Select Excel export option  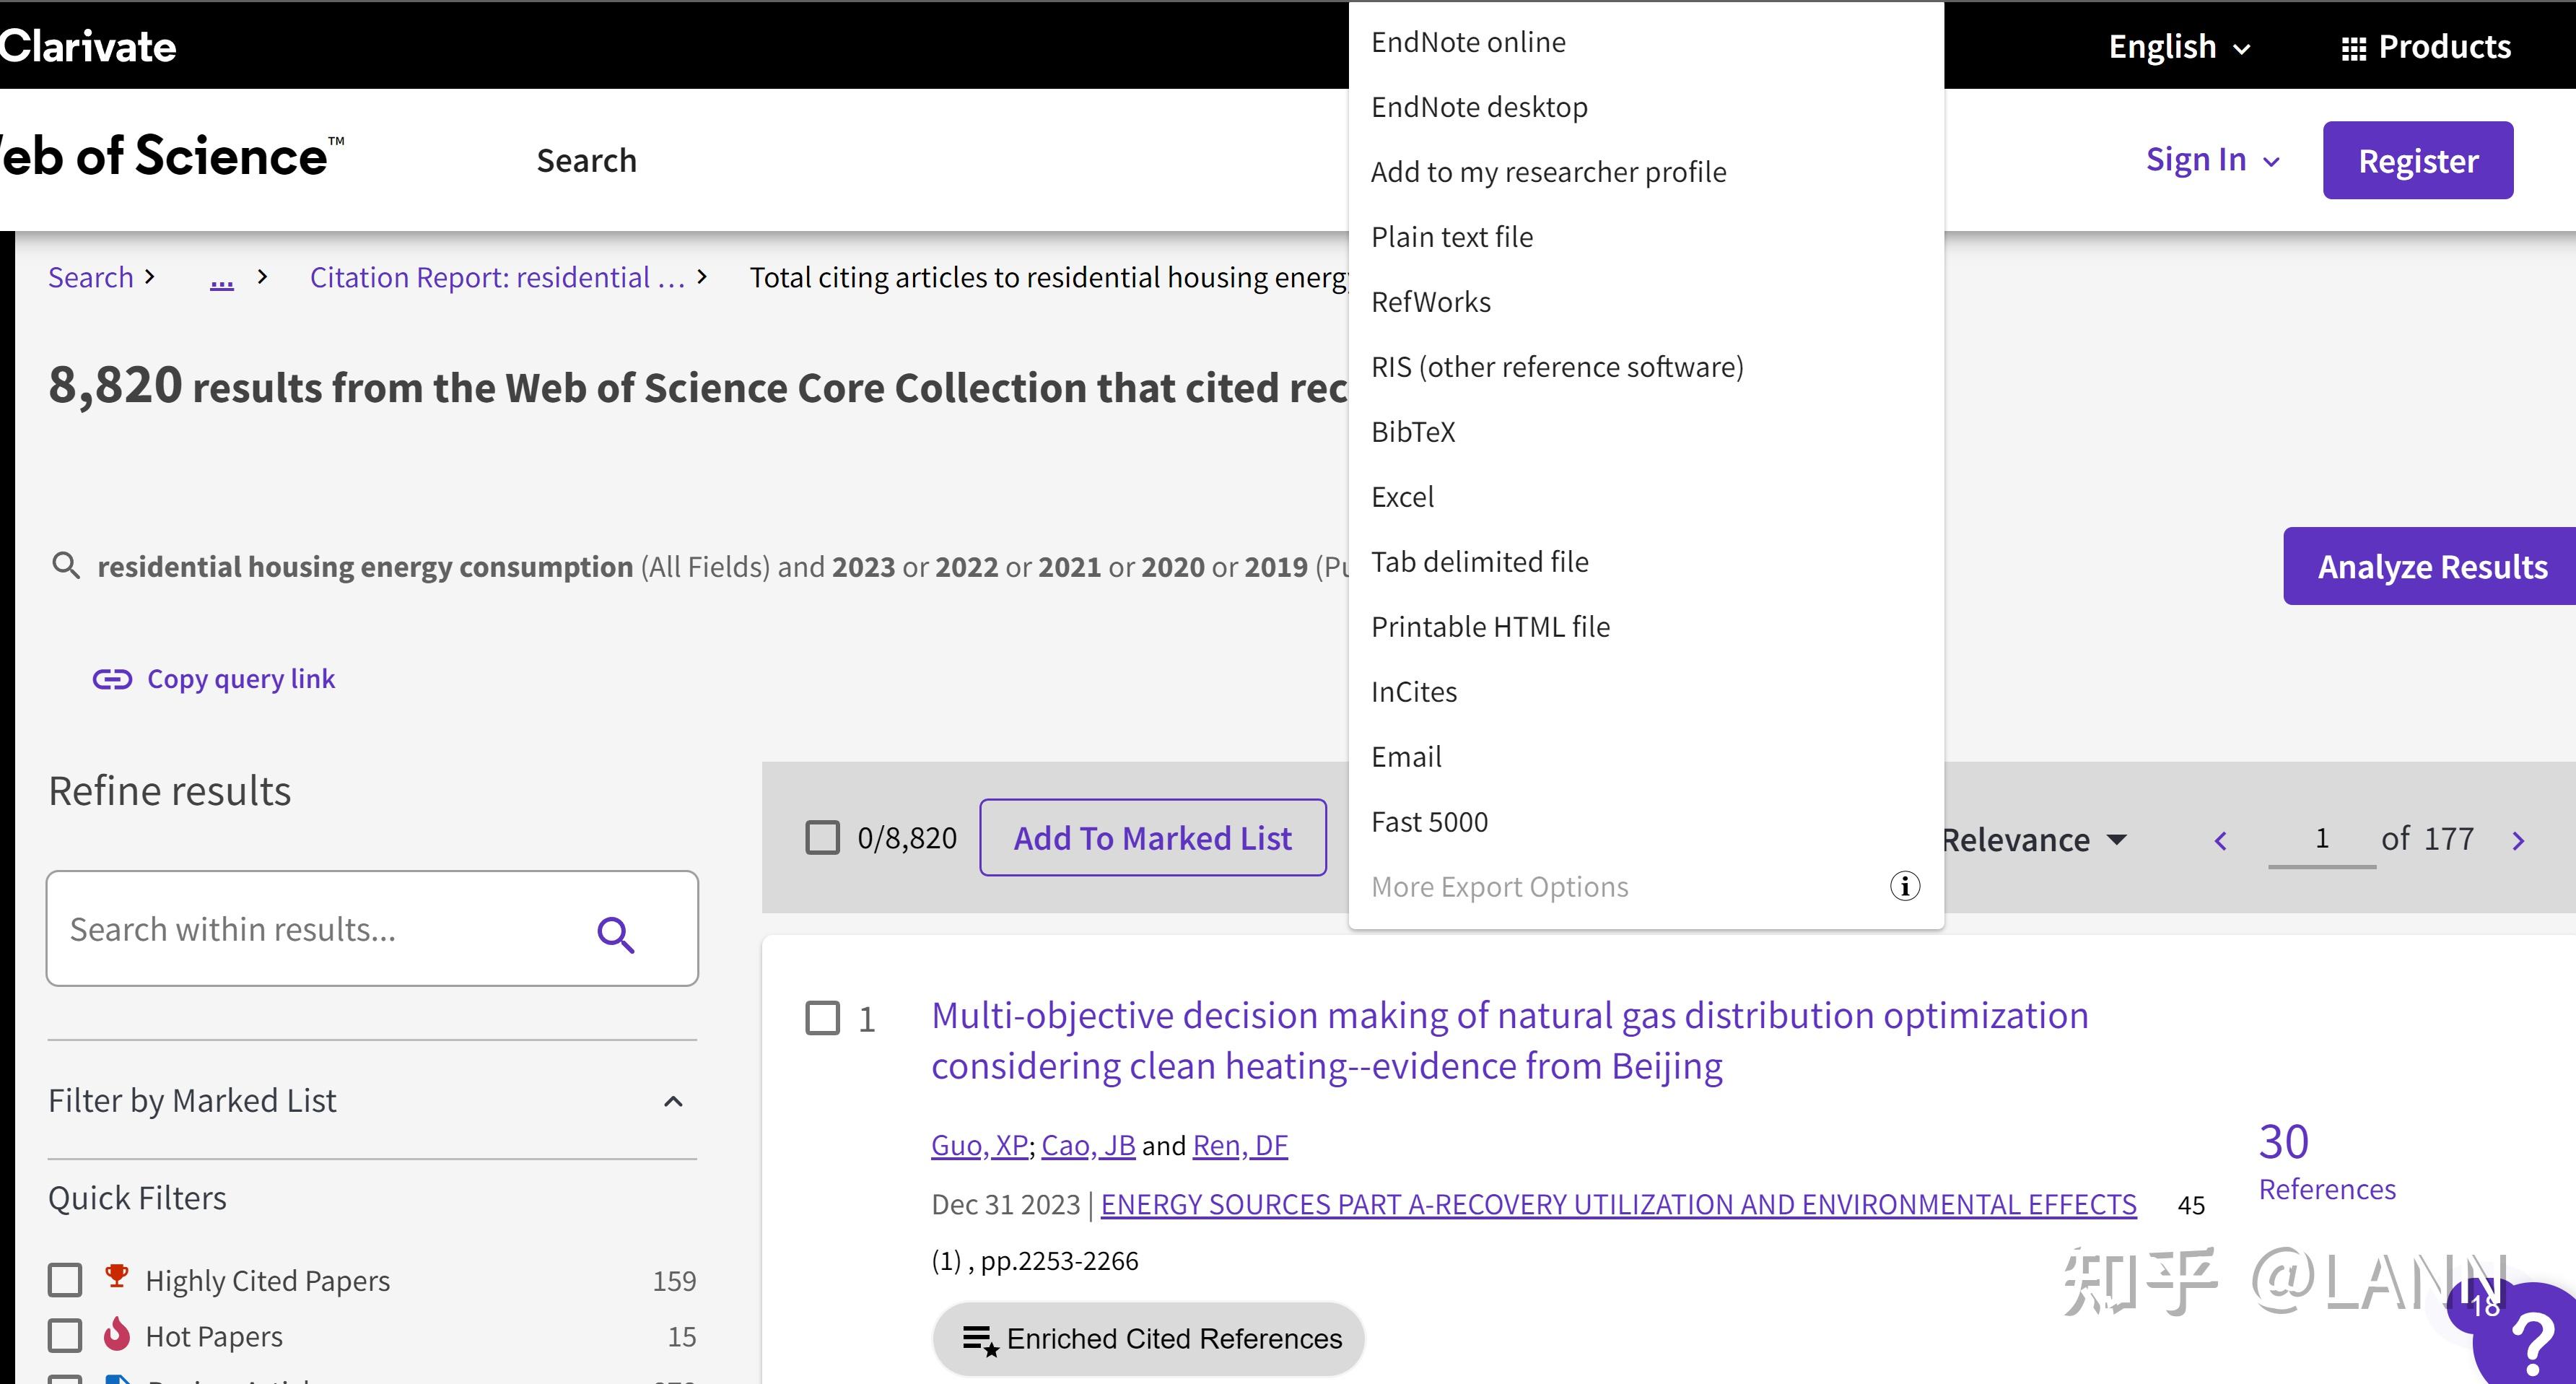[1402, 497]
